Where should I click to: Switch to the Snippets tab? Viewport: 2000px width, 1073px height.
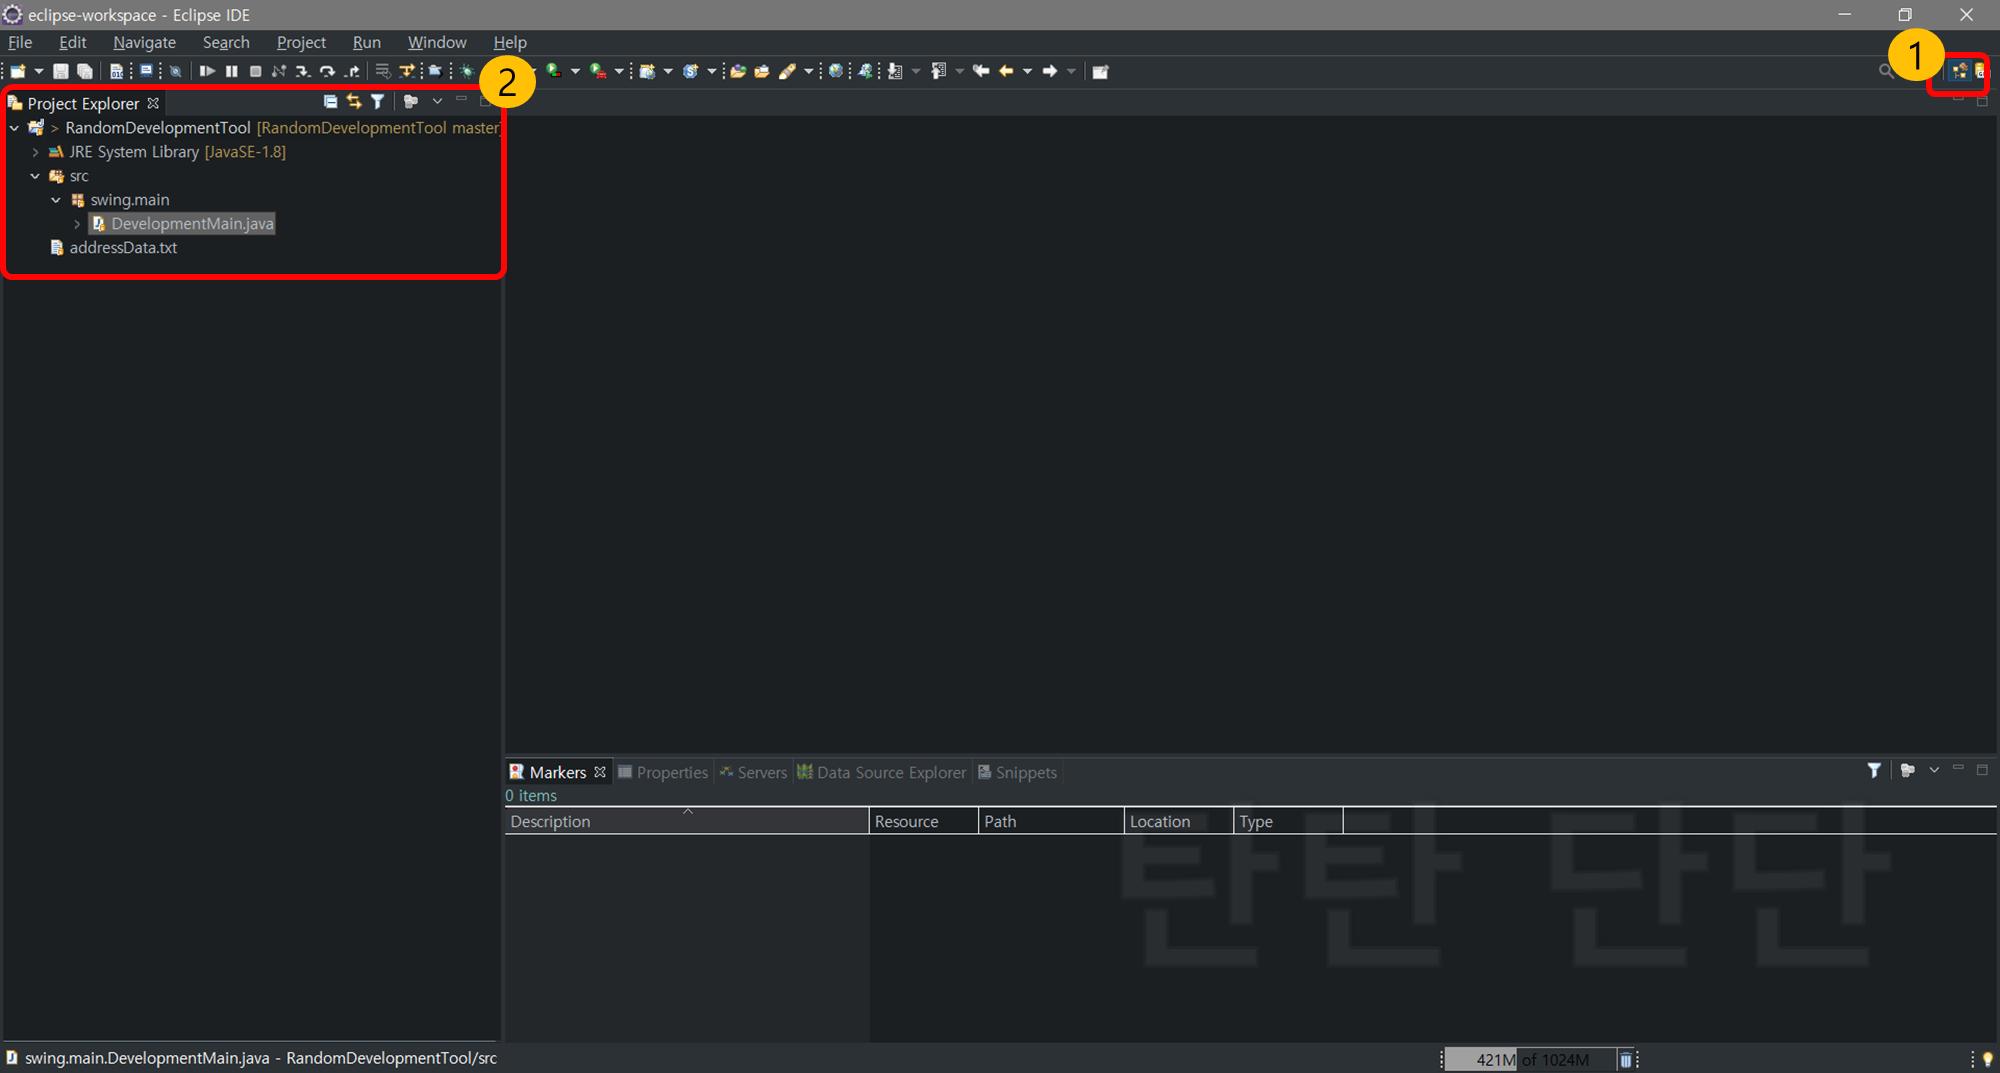(x=1017, y=772)
